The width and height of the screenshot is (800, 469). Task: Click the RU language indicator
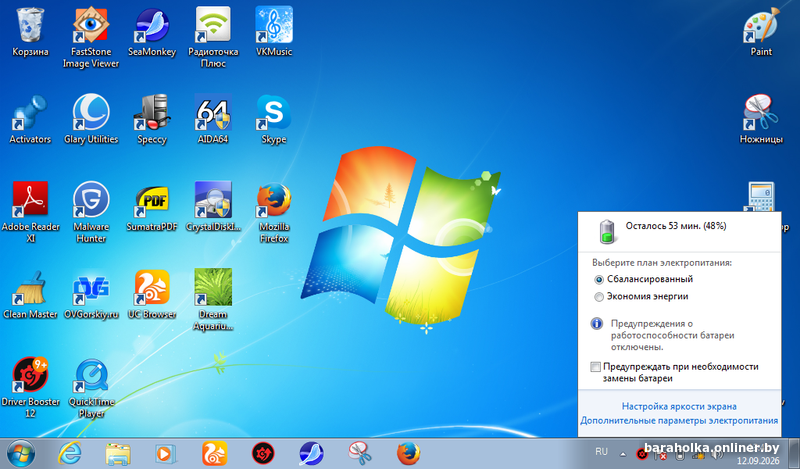(x=601, y=452)
